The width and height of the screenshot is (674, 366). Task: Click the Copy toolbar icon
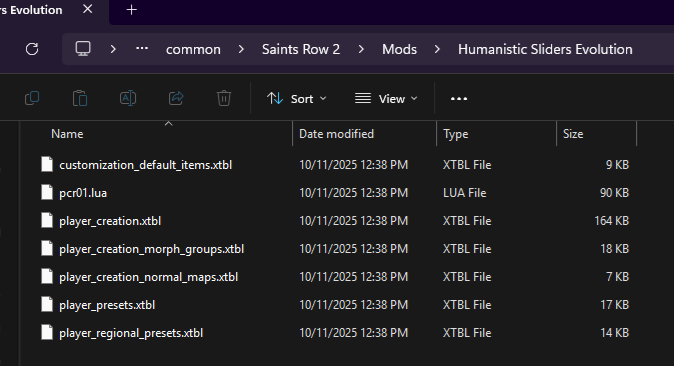click(32, 98)
